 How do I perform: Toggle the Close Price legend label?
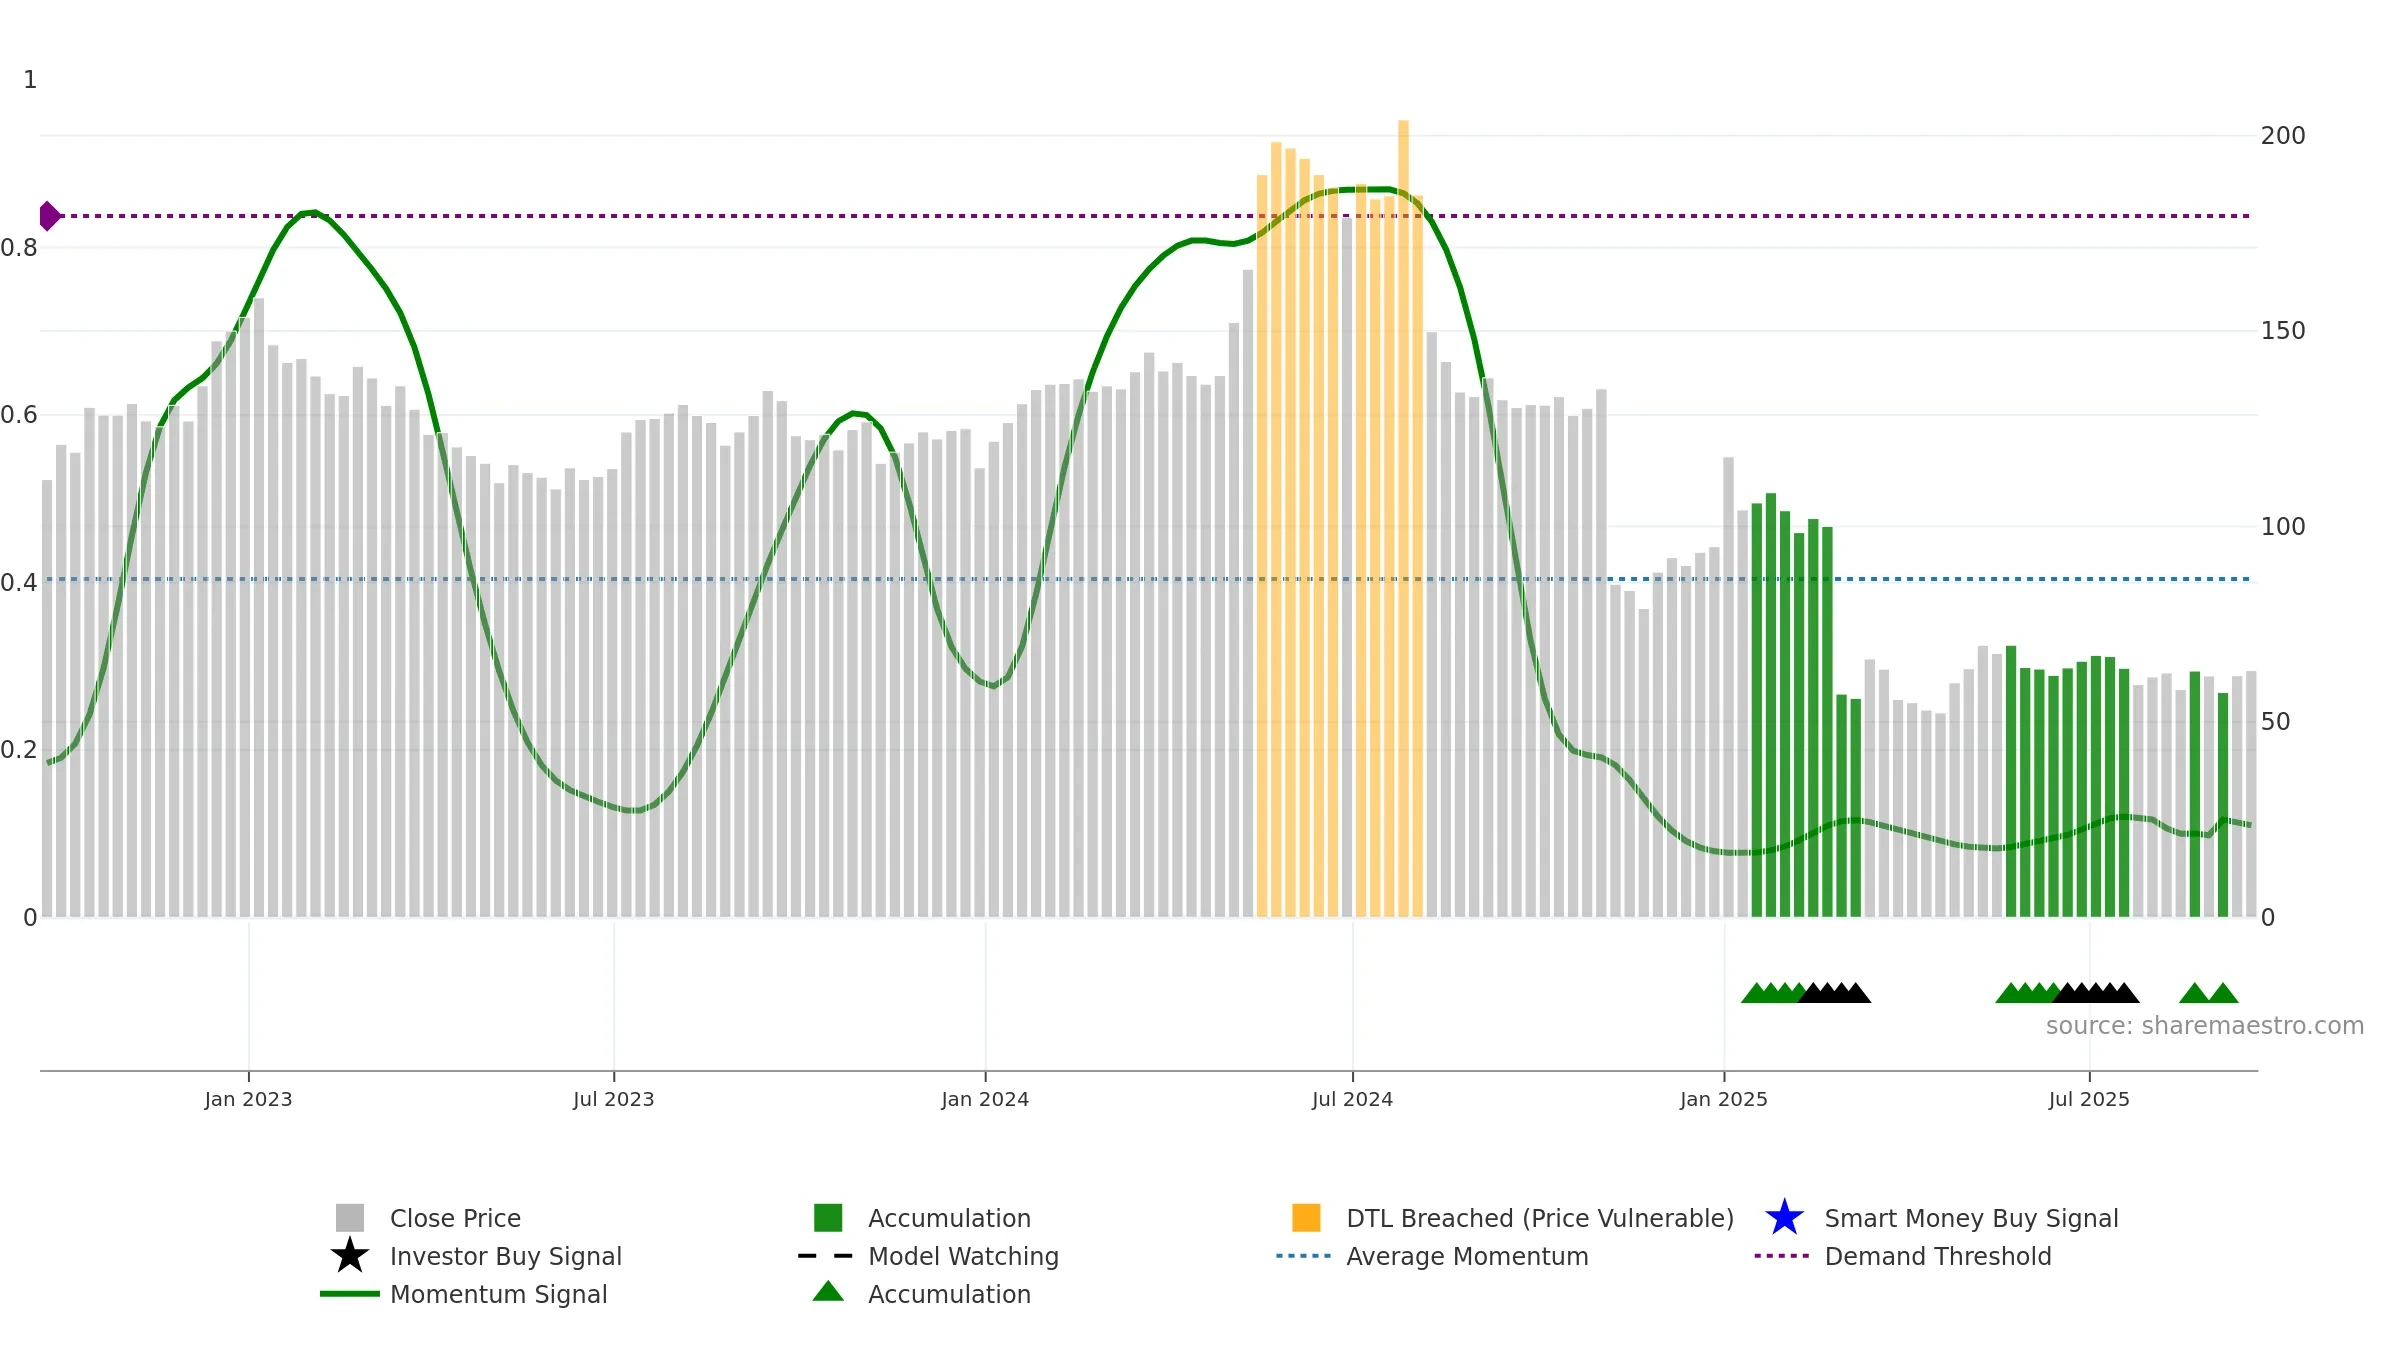455,1218
